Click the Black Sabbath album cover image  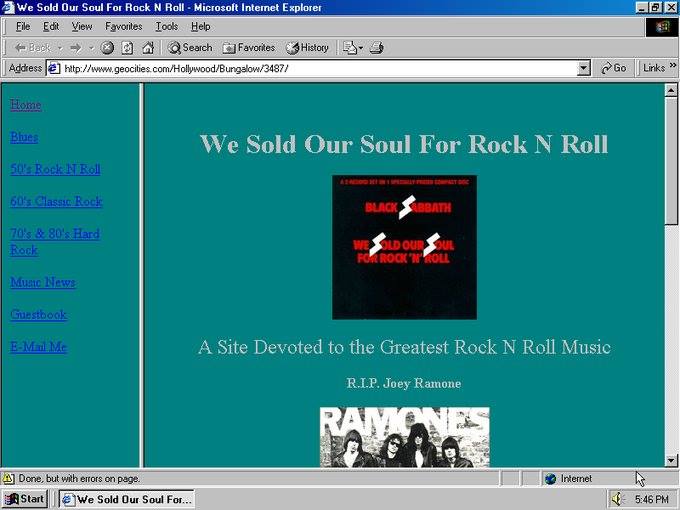click(404, 247)
